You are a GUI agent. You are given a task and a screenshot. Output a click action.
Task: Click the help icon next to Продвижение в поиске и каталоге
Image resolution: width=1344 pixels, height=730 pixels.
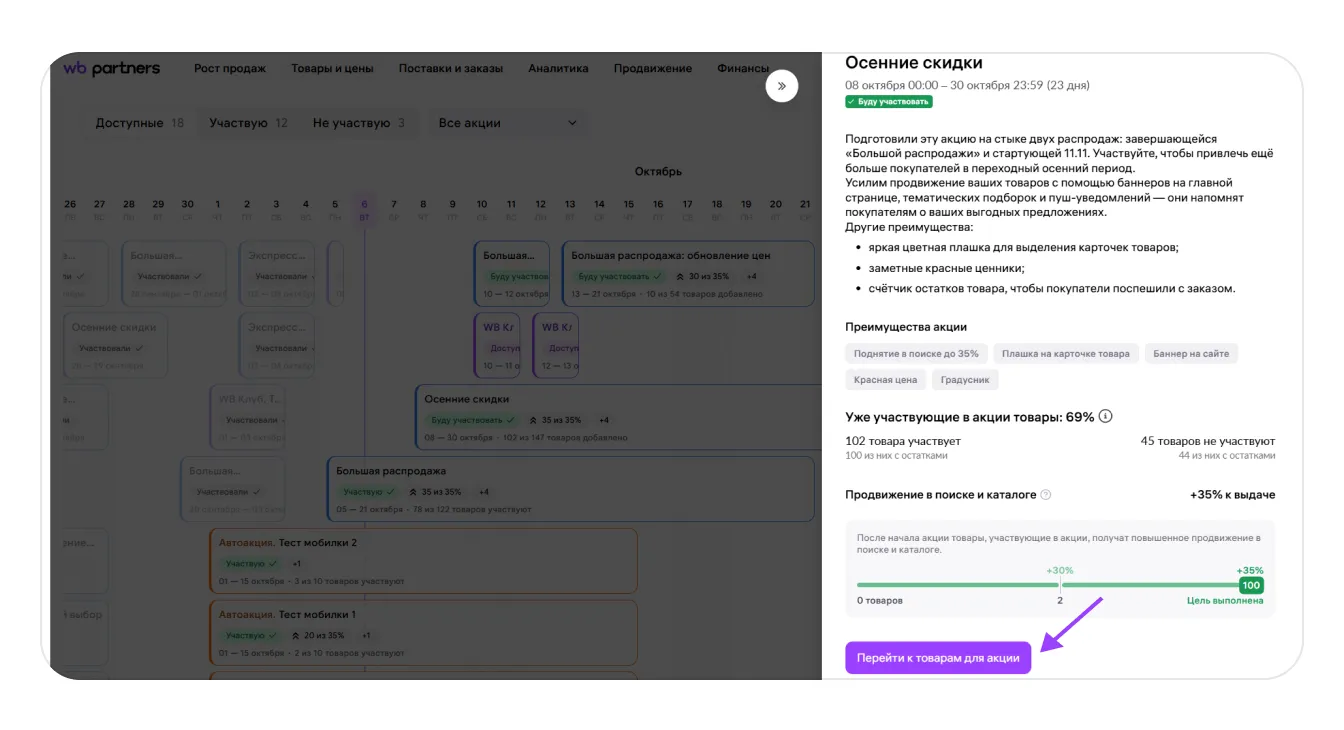(x=1046, y=495)
